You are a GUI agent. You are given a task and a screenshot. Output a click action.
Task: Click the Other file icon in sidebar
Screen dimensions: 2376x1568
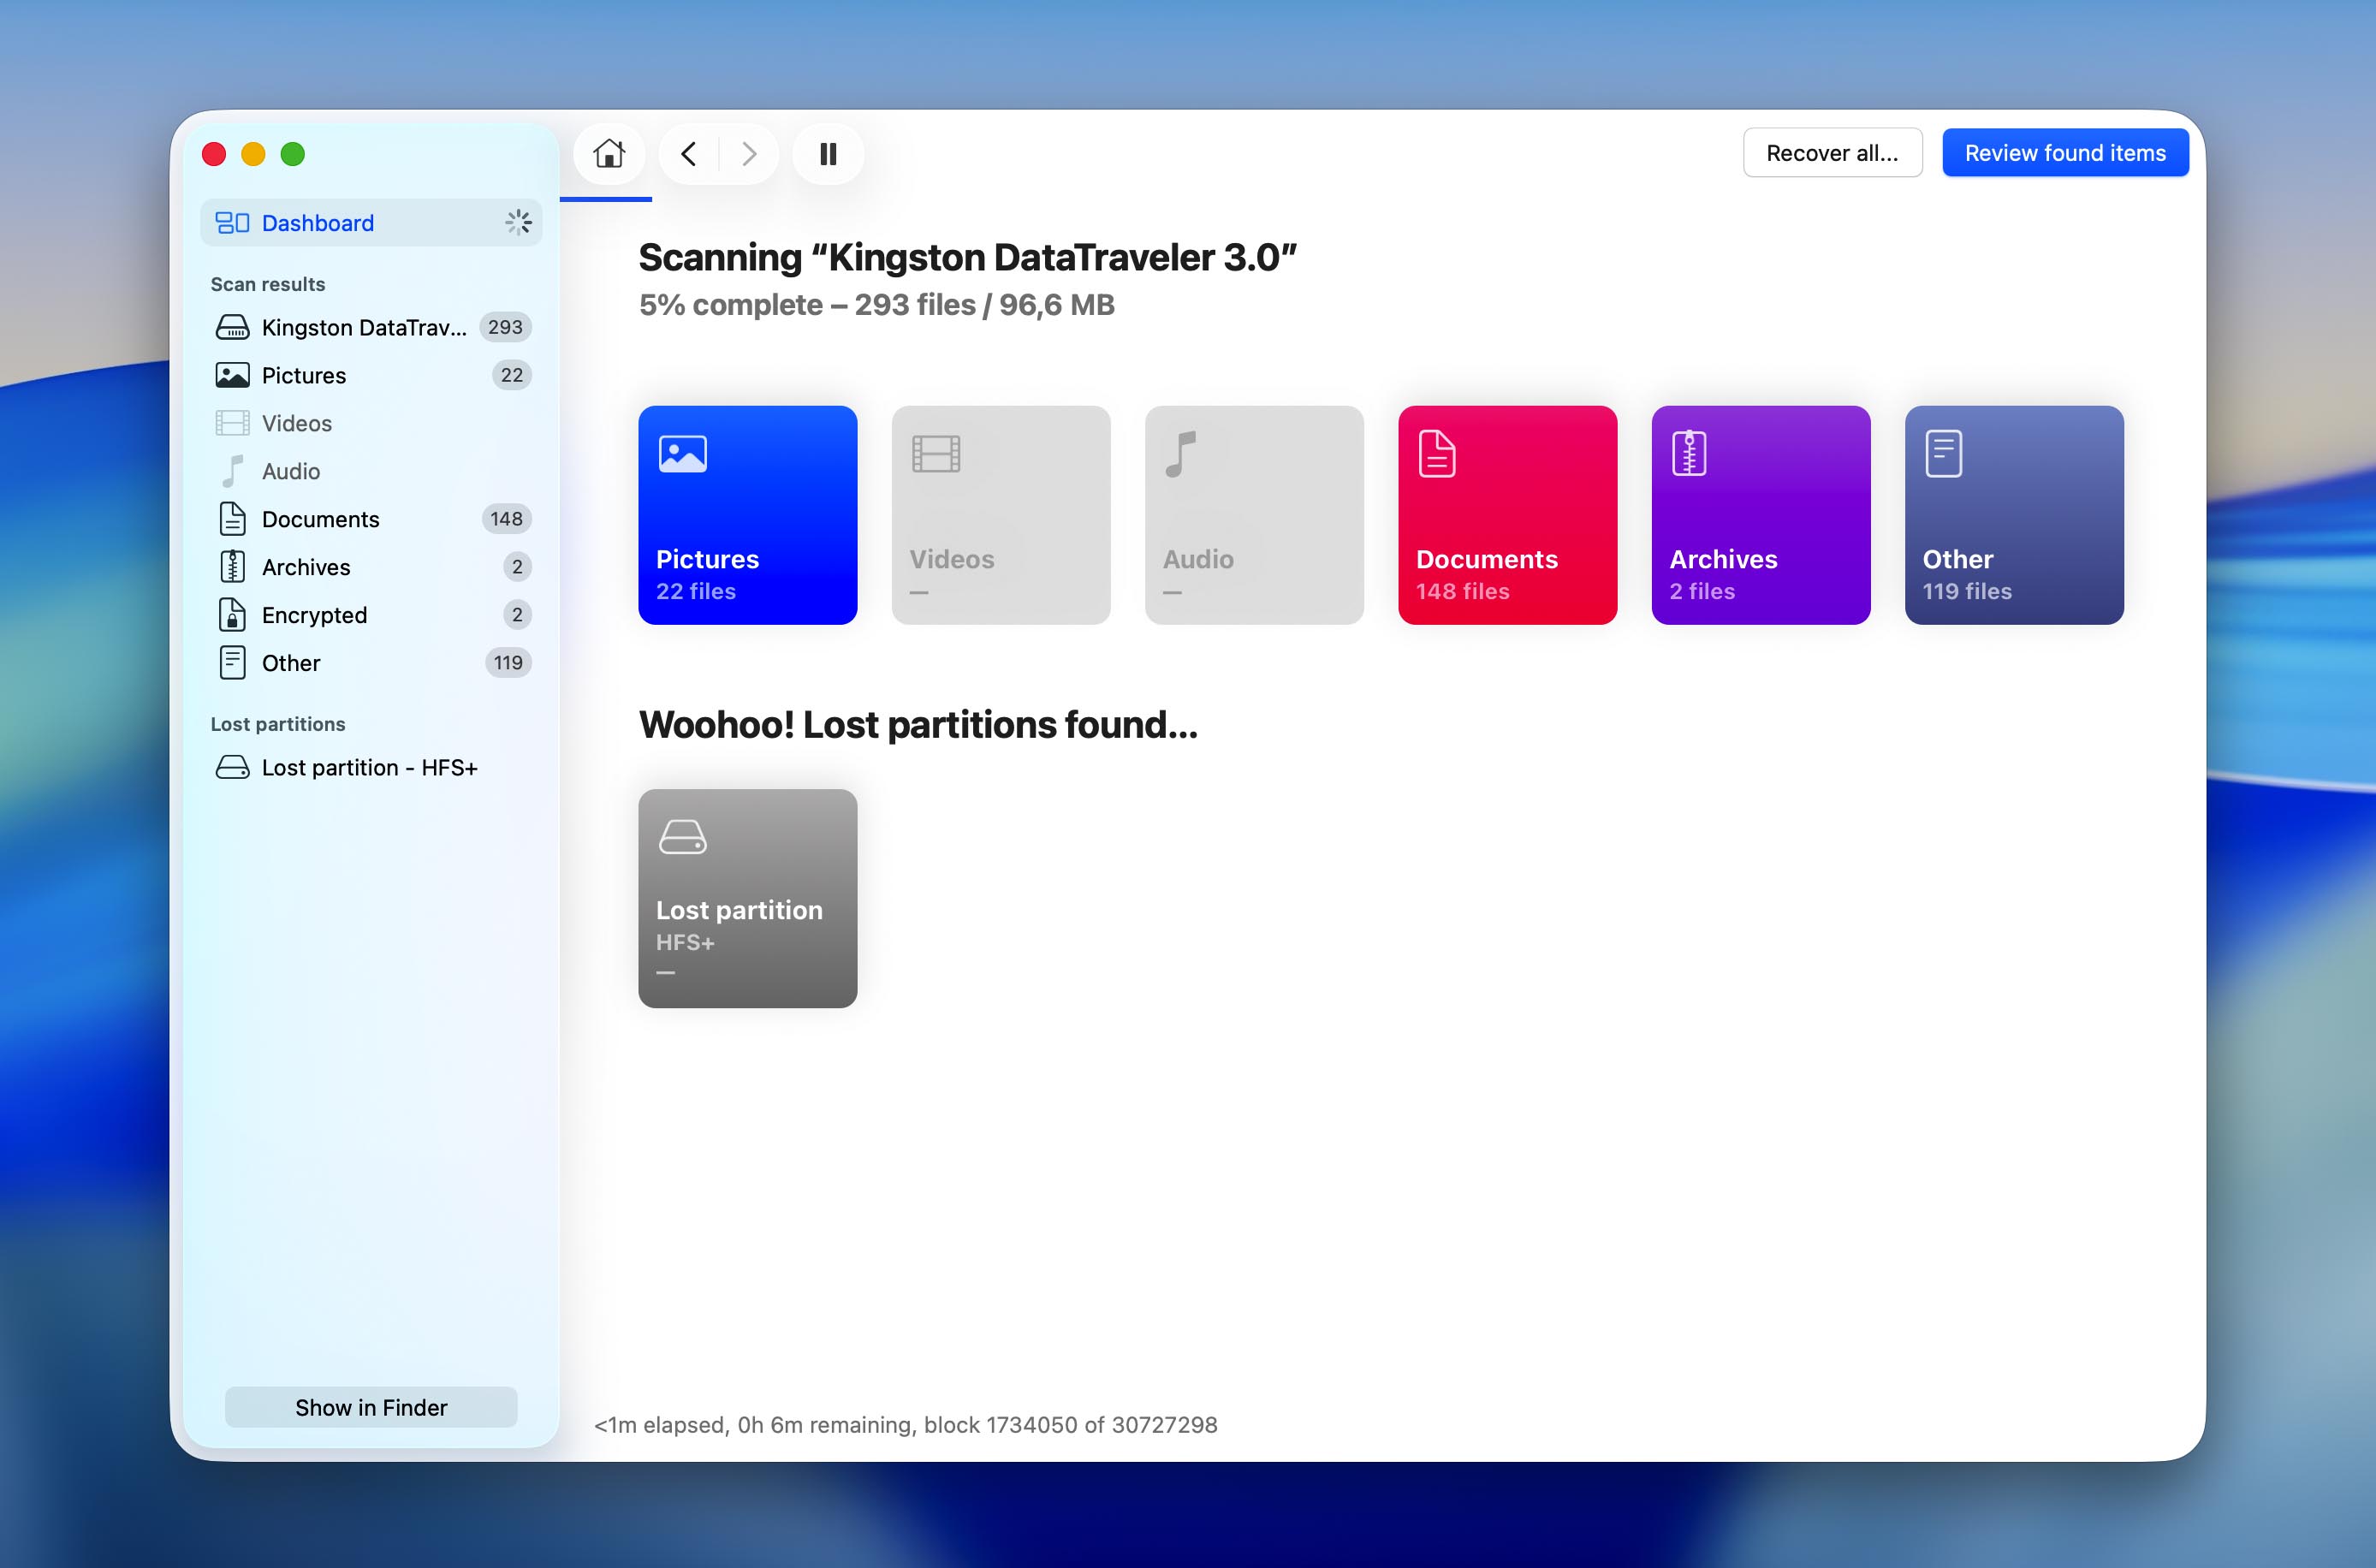[233, 663]
